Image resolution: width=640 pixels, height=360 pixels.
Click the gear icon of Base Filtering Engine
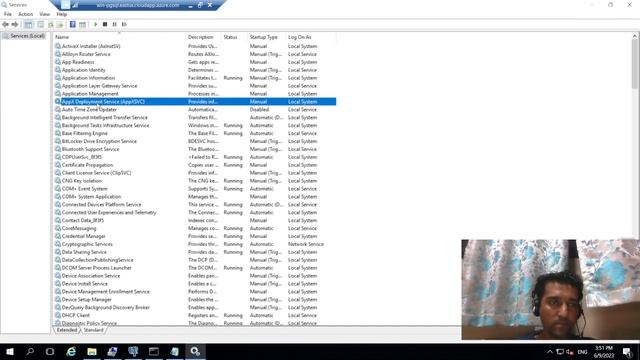tap(58, 133)
